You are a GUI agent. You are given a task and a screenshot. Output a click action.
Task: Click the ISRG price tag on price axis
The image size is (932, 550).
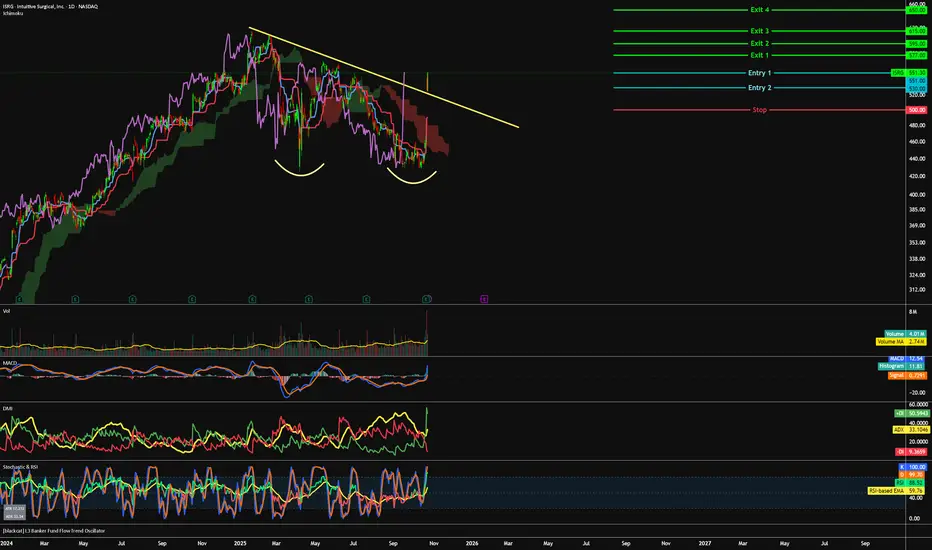[899, 73]
